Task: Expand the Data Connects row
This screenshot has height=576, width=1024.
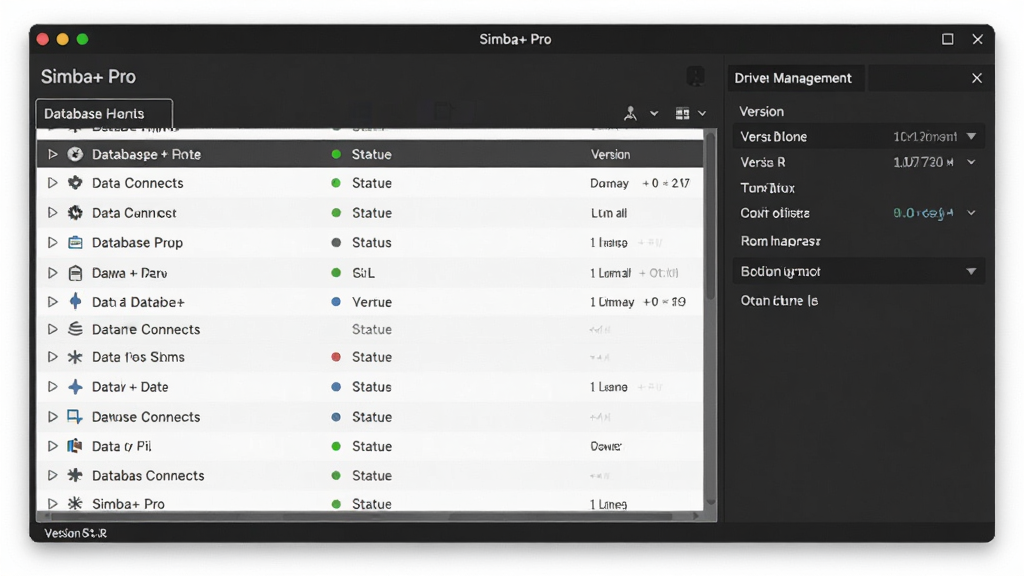Action: click(52, 183)
